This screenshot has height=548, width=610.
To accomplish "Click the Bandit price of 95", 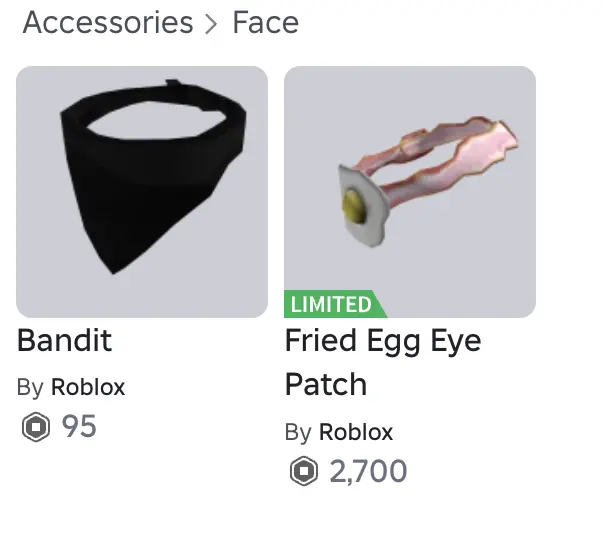I will [x=79, y=427].
